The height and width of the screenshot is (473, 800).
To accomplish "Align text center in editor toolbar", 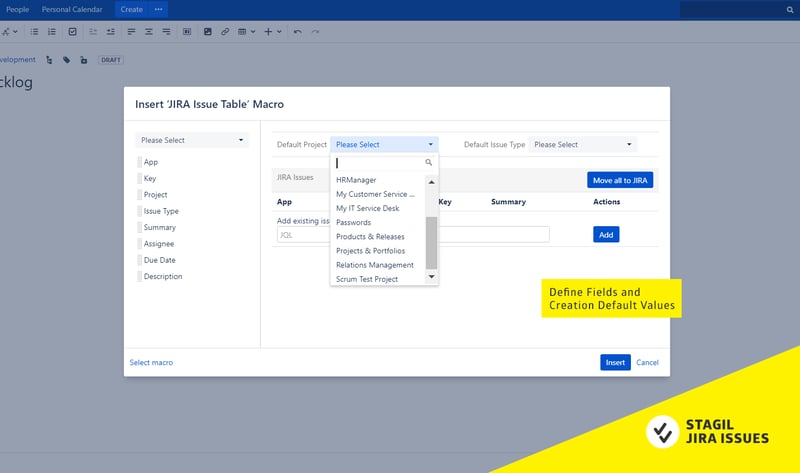I will [x=148, y=32].
